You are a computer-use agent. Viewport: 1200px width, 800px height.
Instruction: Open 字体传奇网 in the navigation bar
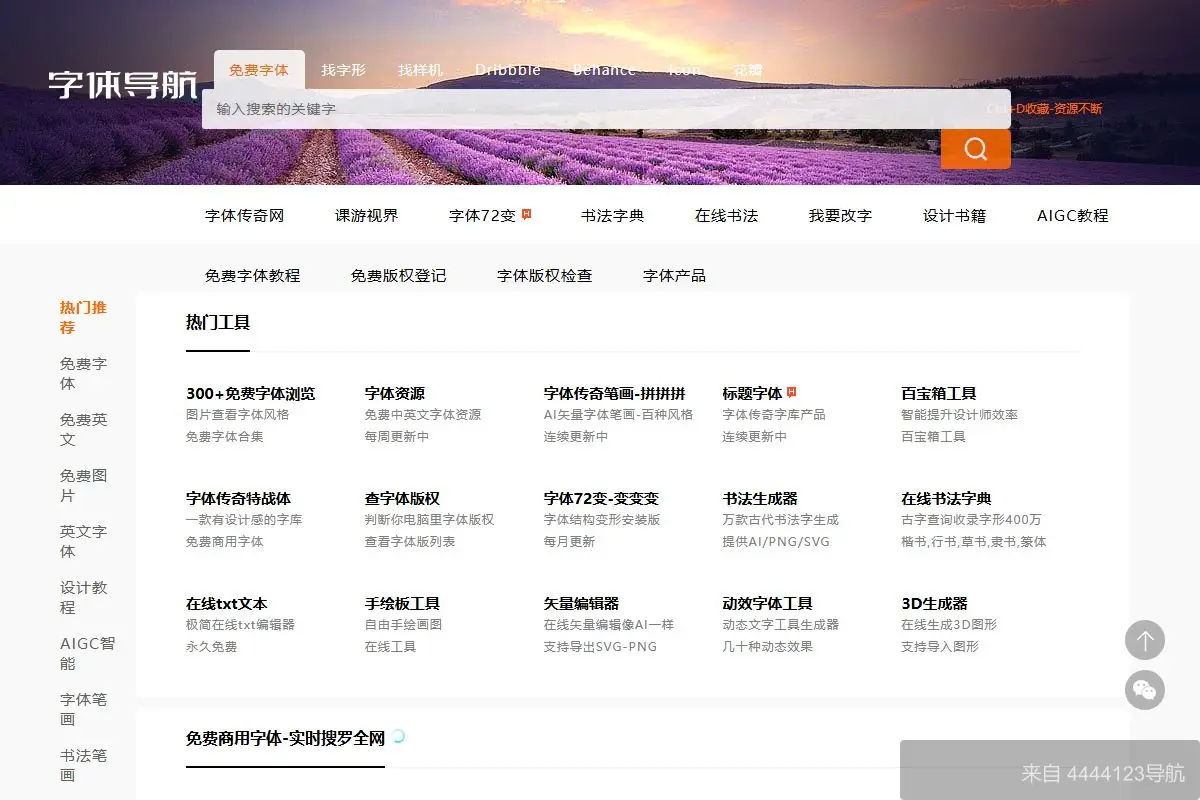click(x=243, y=215)
